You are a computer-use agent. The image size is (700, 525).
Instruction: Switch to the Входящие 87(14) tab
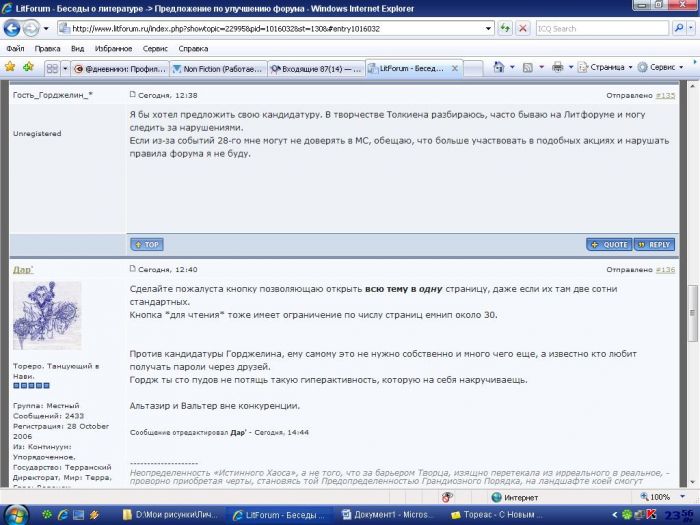pos(314,69)
